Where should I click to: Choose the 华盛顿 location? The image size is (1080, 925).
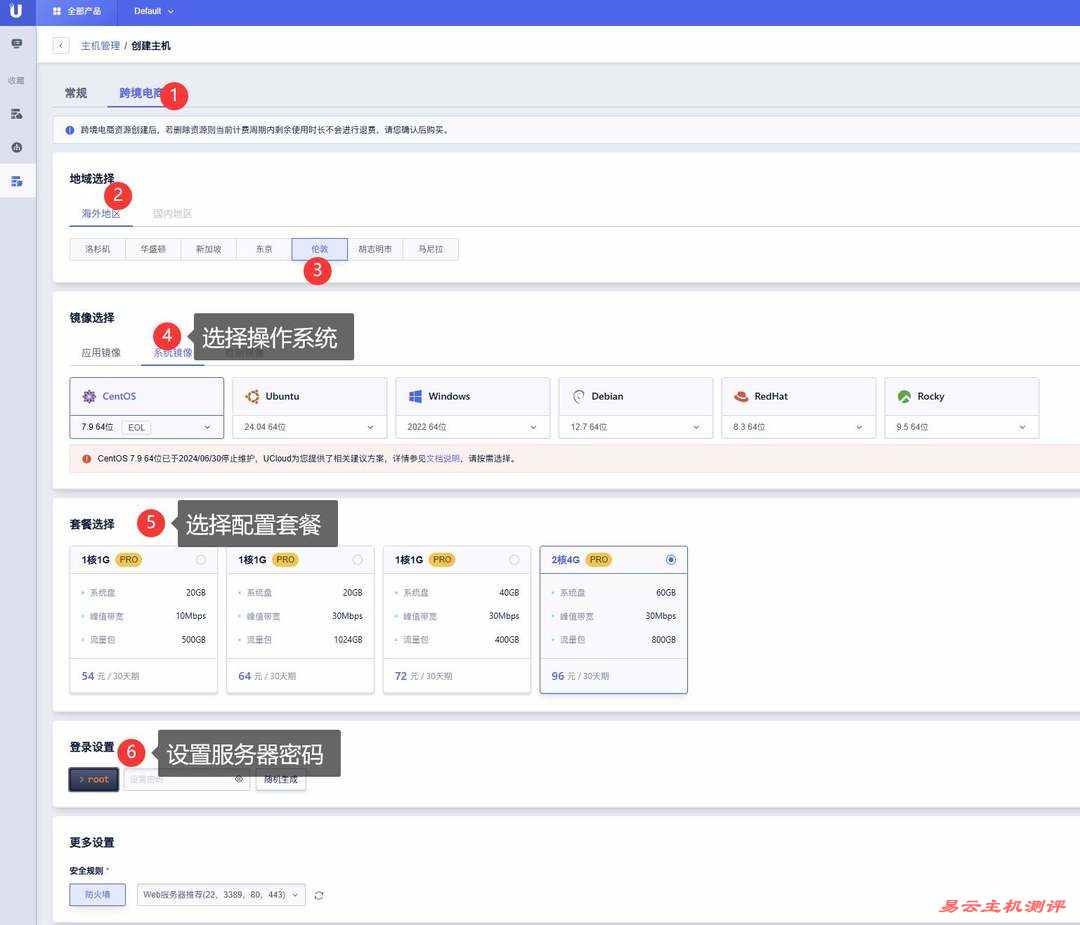coord(153,249)
